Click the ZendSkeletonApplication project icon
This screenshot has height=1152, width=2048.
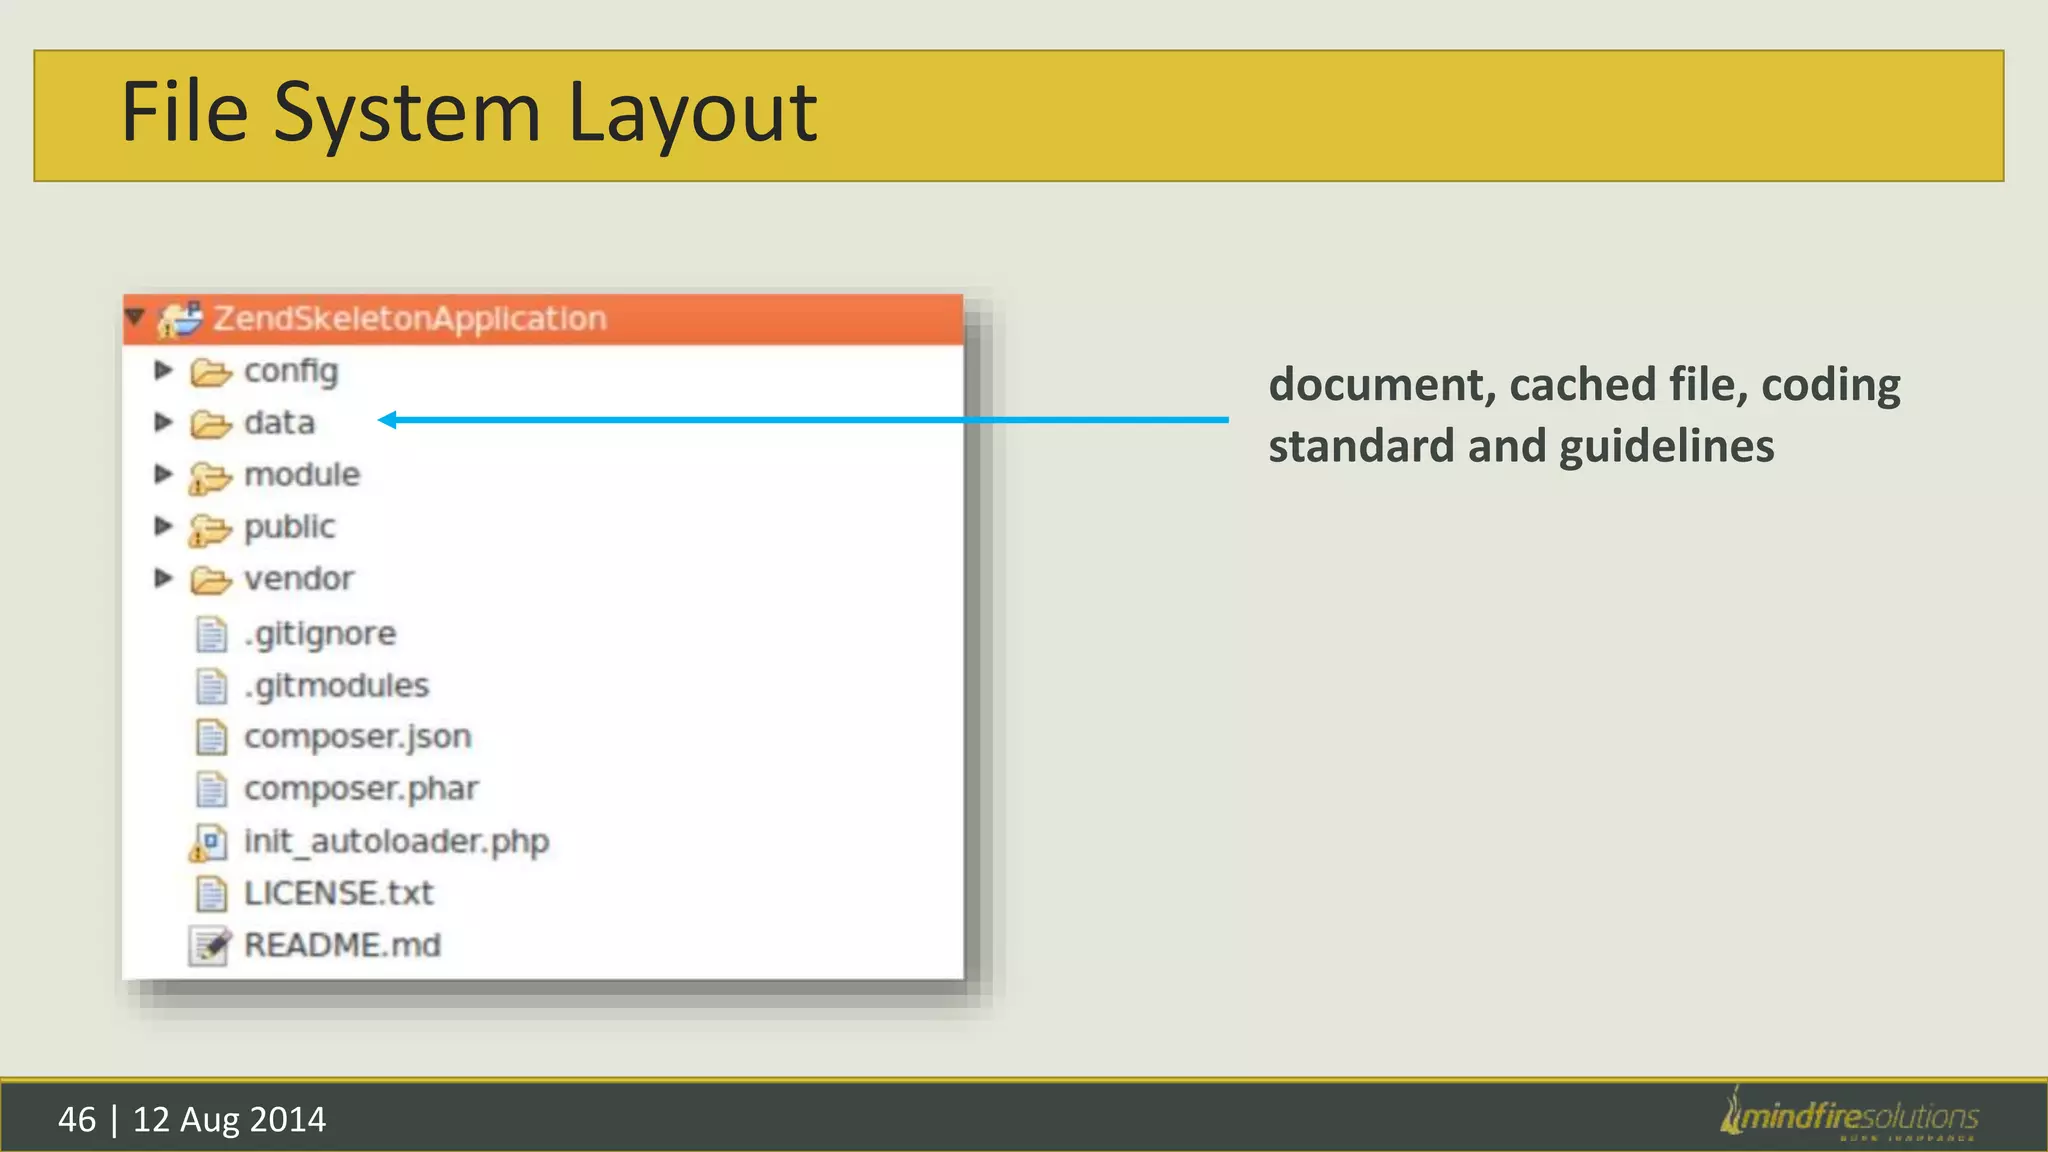pyautogui.click(x=180, y=319)
